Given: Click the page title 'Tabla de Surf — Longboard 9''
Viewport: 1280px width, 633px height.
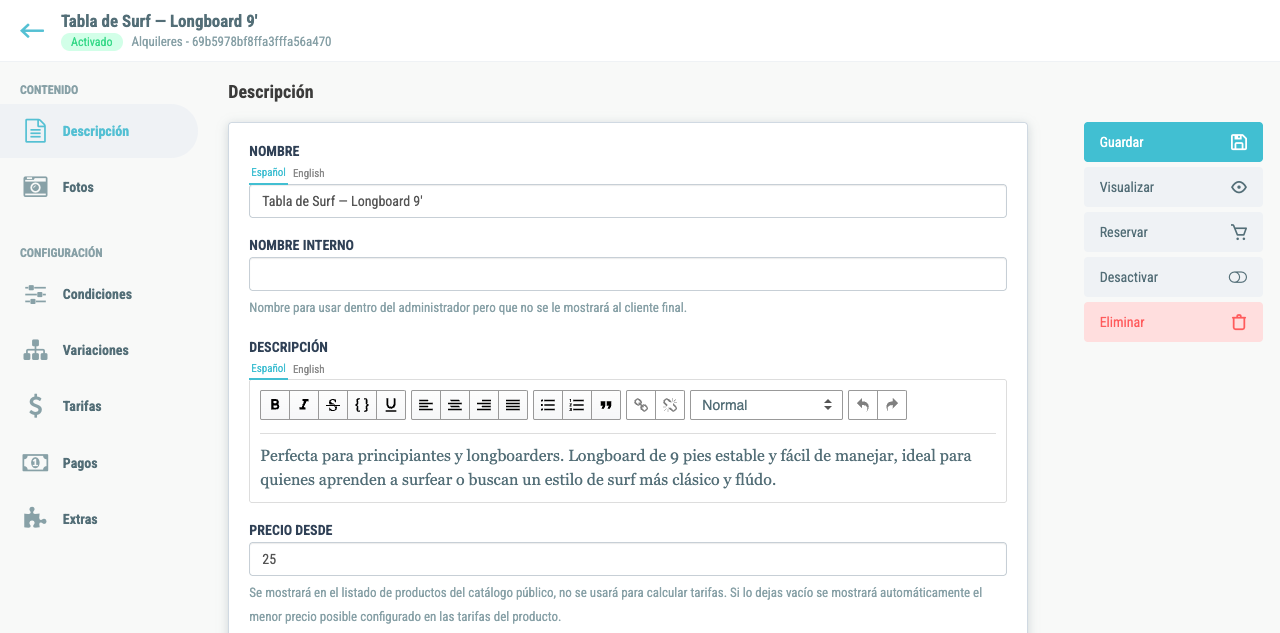Looking at the screenshot, I should [x=160, y=20].
